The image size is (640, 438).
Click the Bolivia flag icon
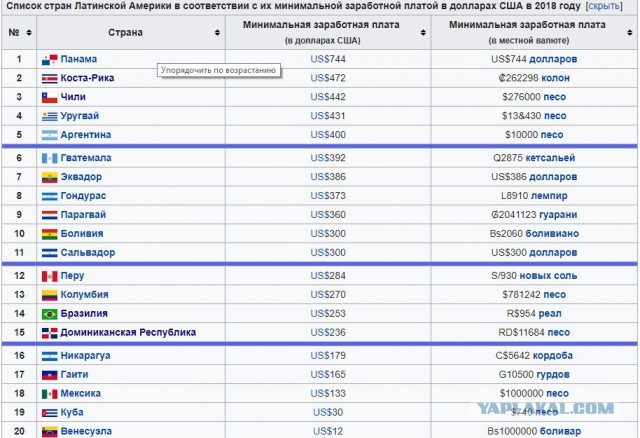click(x=49, y=234)
